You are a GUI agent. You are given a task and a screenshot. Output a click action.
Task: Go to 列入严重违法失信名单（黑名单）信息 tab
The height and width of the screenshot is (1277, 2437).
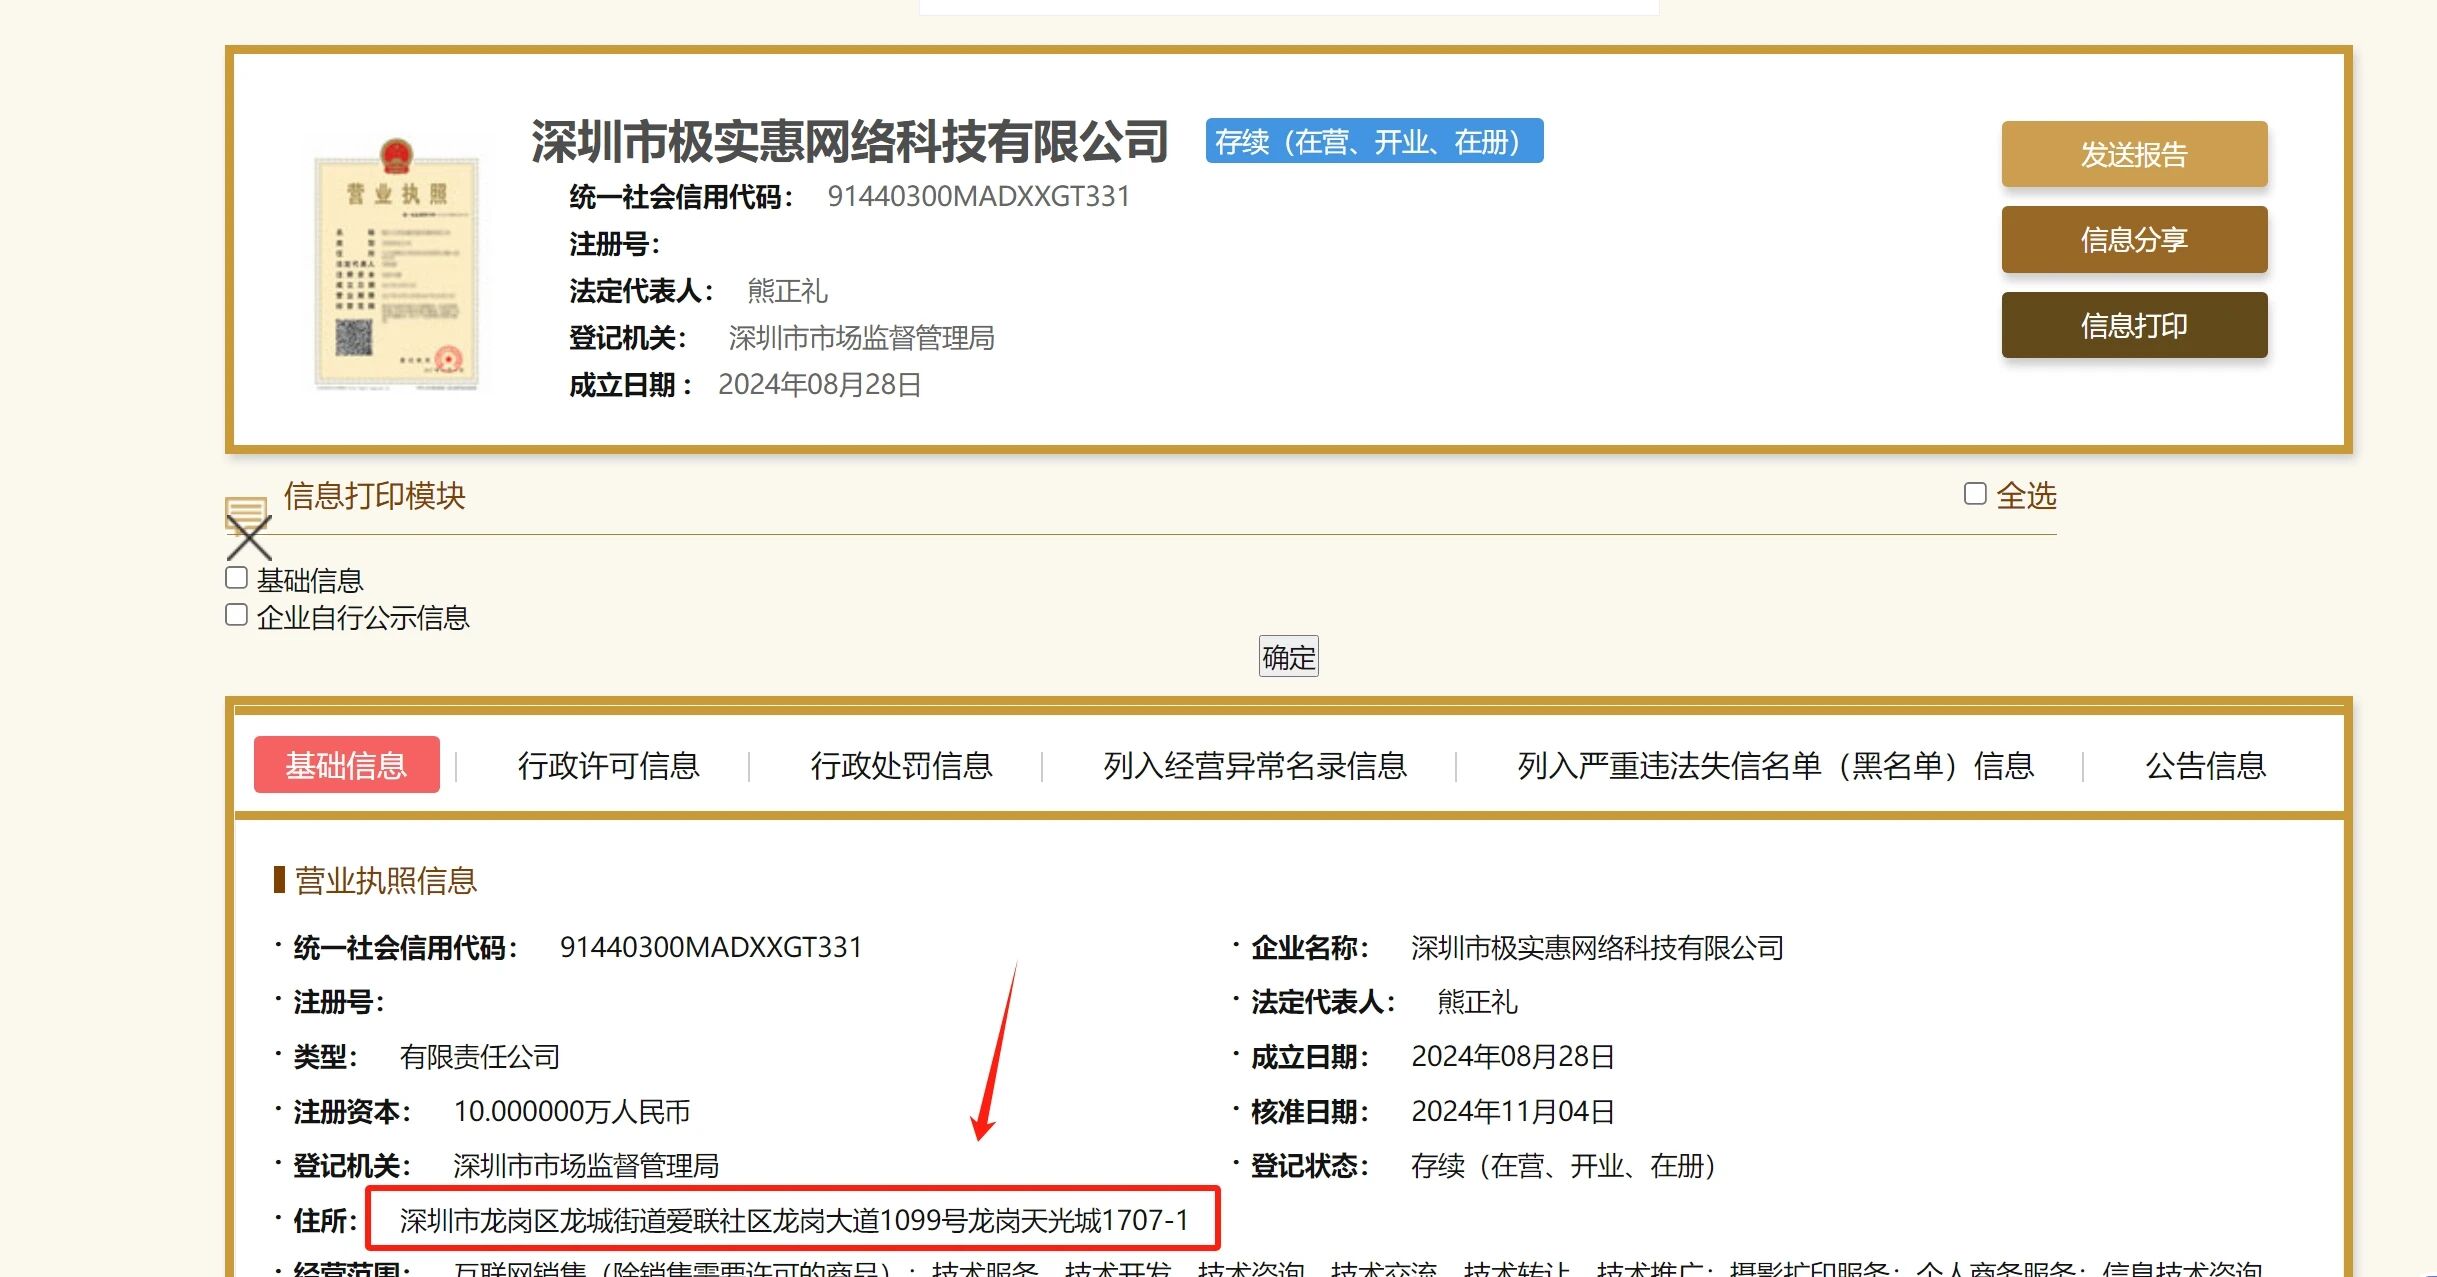(x=1775, y=765)
